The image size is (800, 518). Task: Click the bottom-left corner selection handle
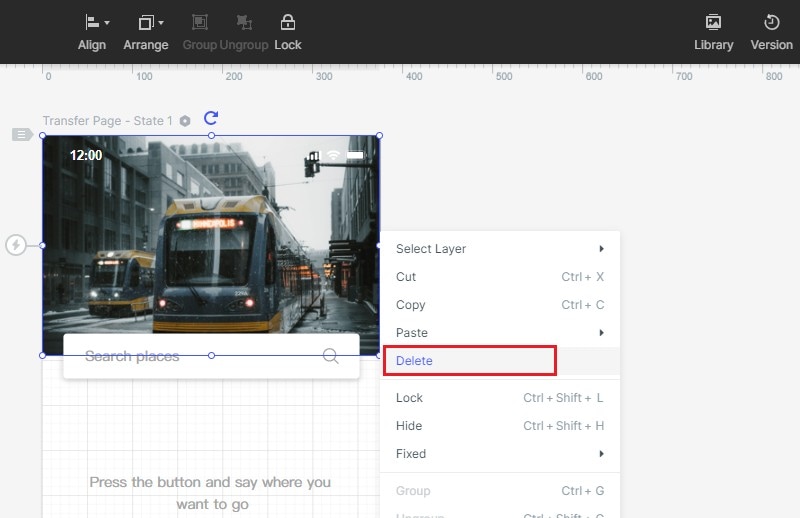43,355
